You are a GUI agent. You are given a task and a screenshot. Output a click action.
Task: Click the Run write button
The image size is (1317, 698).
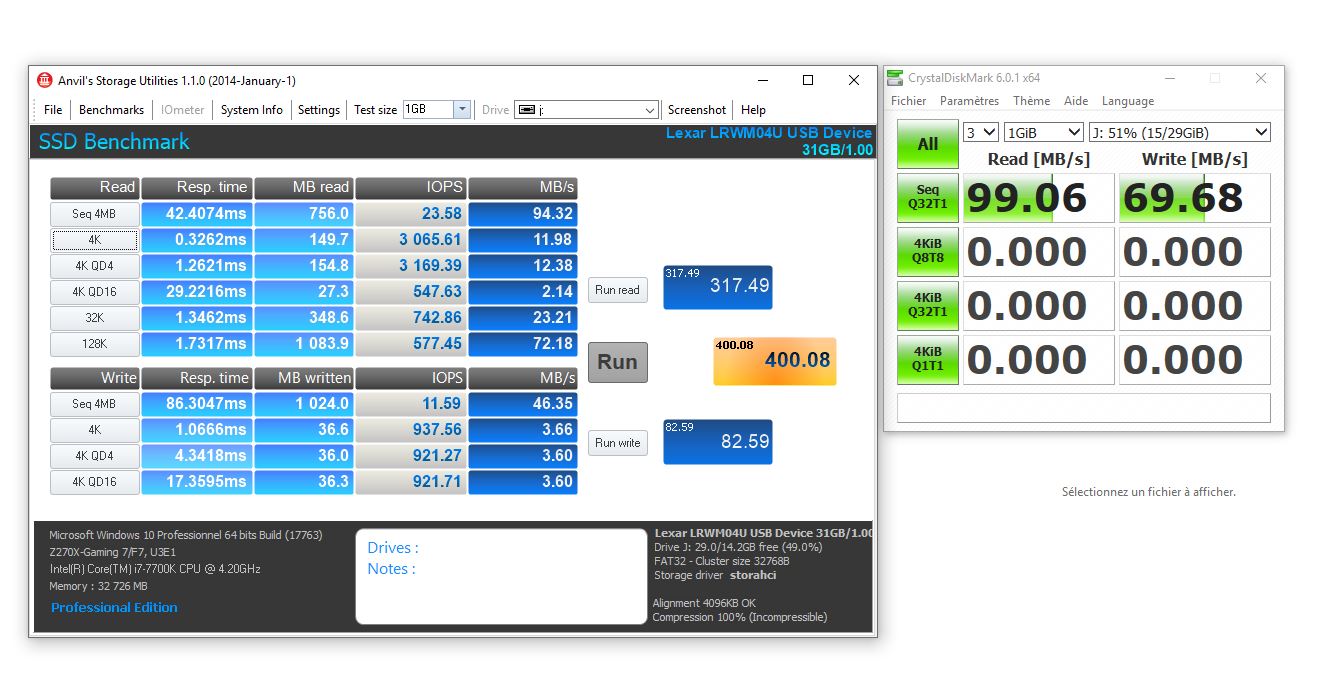pos(617,443)
